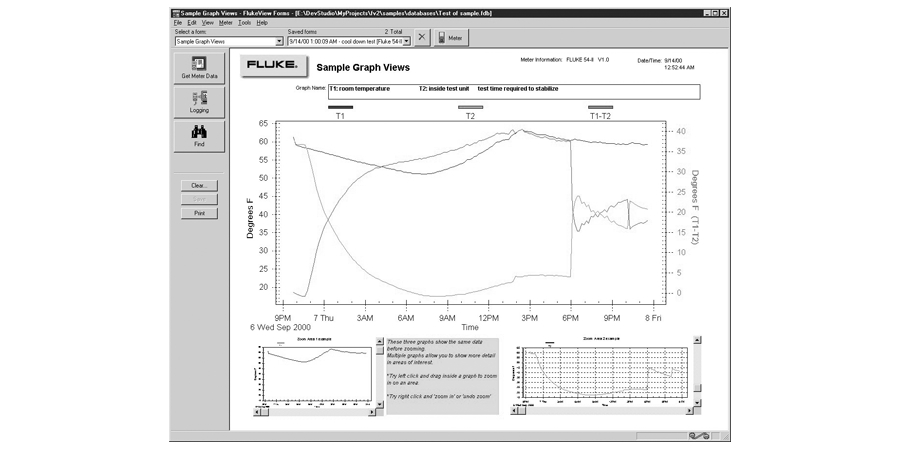Click Zoom Area 1 horizontal scroll left arrow

tap(257, 412)
